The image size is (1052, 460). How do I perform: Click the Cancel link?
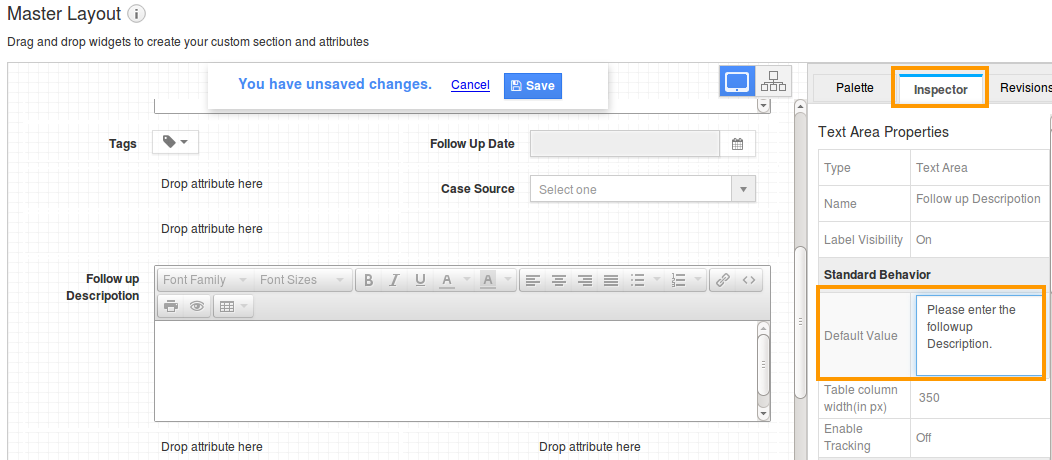click(470, 85)
